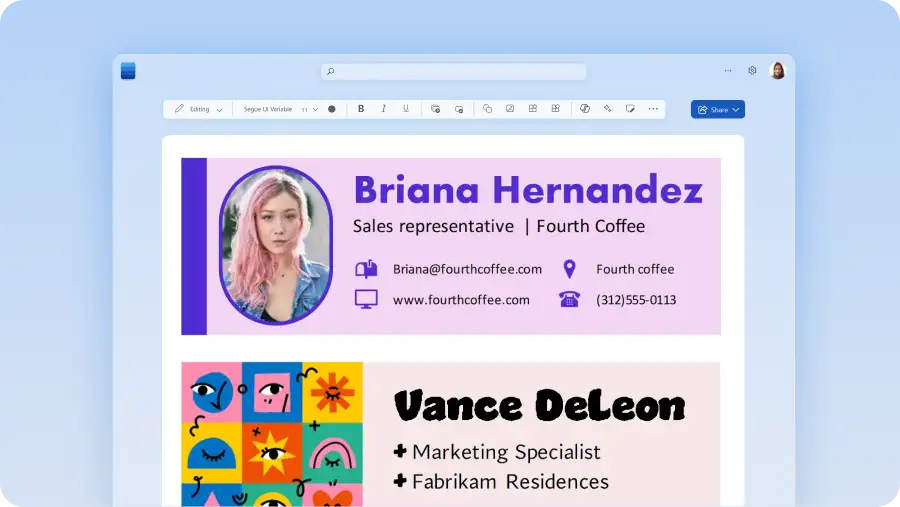Click the monitor icon beside website
This screenshot has height=507, width=900.
(x=366, y=299)
